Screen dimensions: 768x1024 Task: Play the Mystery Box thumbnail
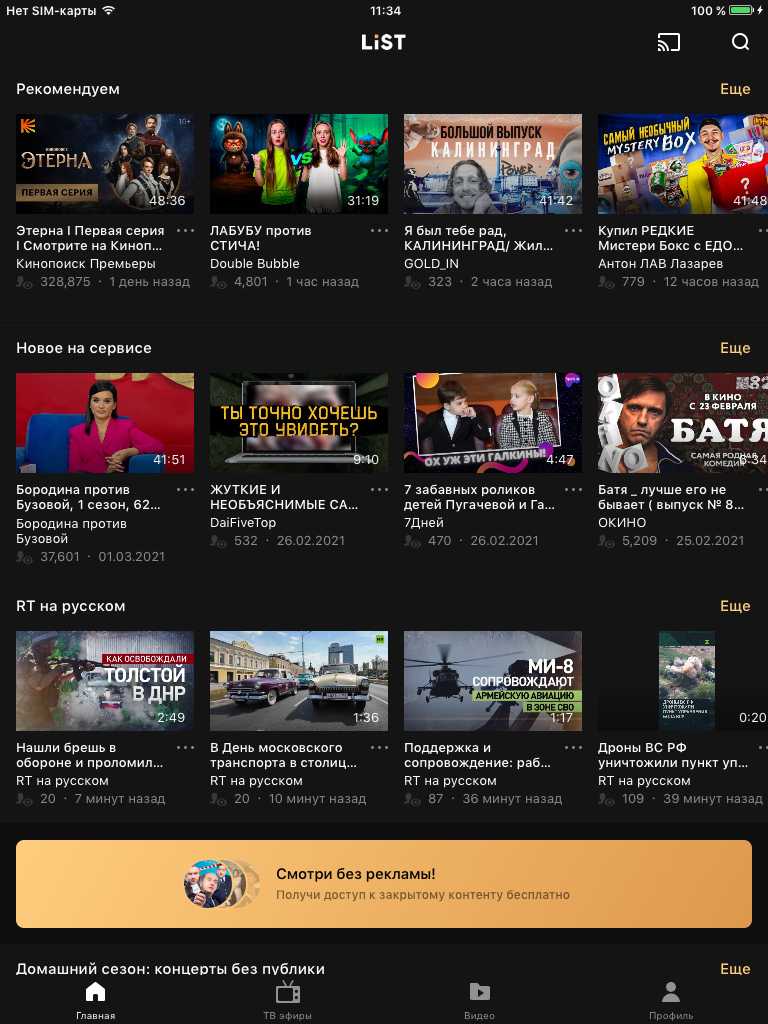pyautogui.click(x=683, y=164)
